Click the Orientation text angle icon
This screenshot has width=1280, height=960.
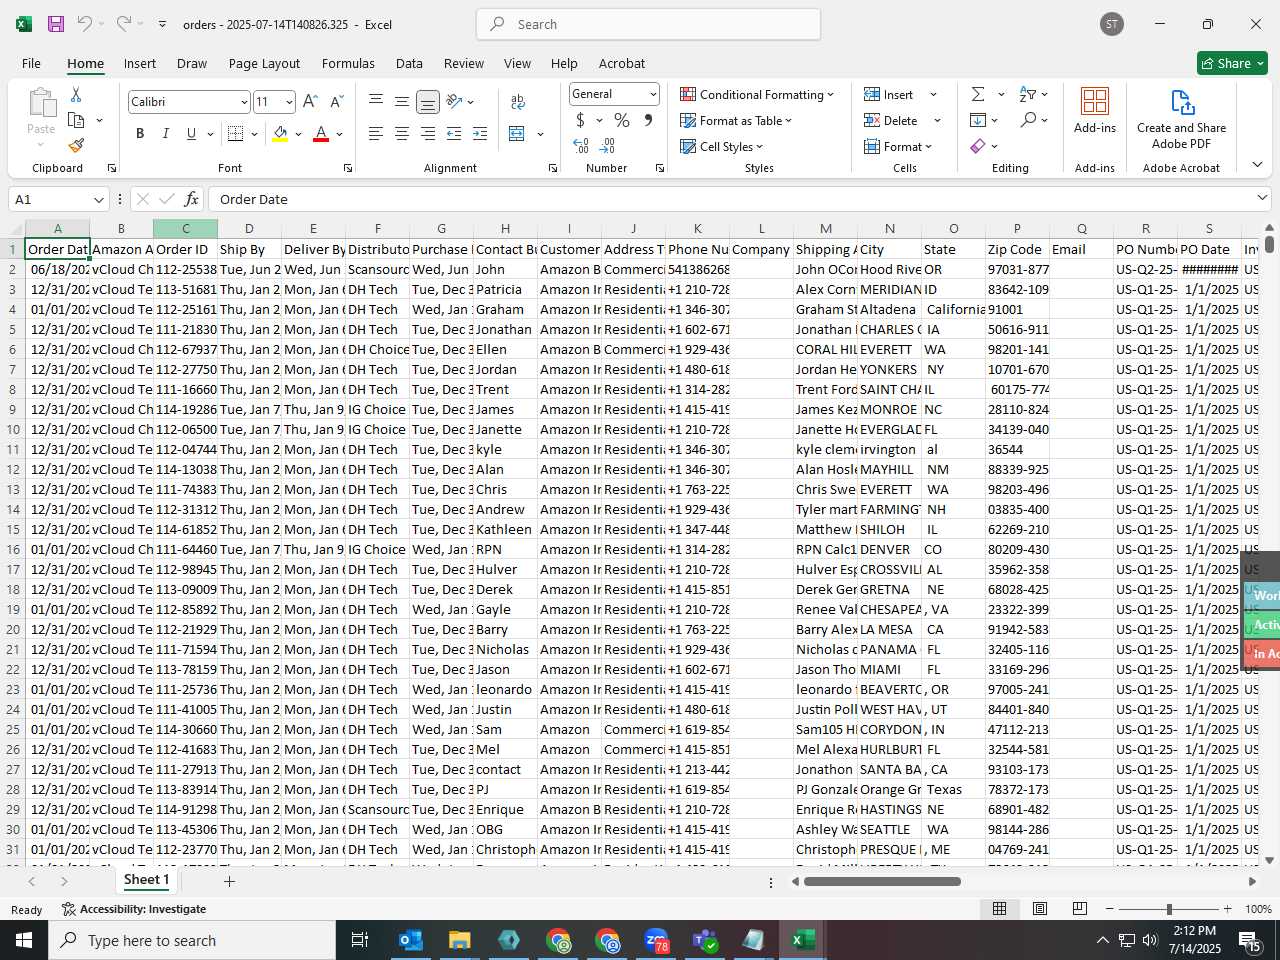tap(454, 101)
